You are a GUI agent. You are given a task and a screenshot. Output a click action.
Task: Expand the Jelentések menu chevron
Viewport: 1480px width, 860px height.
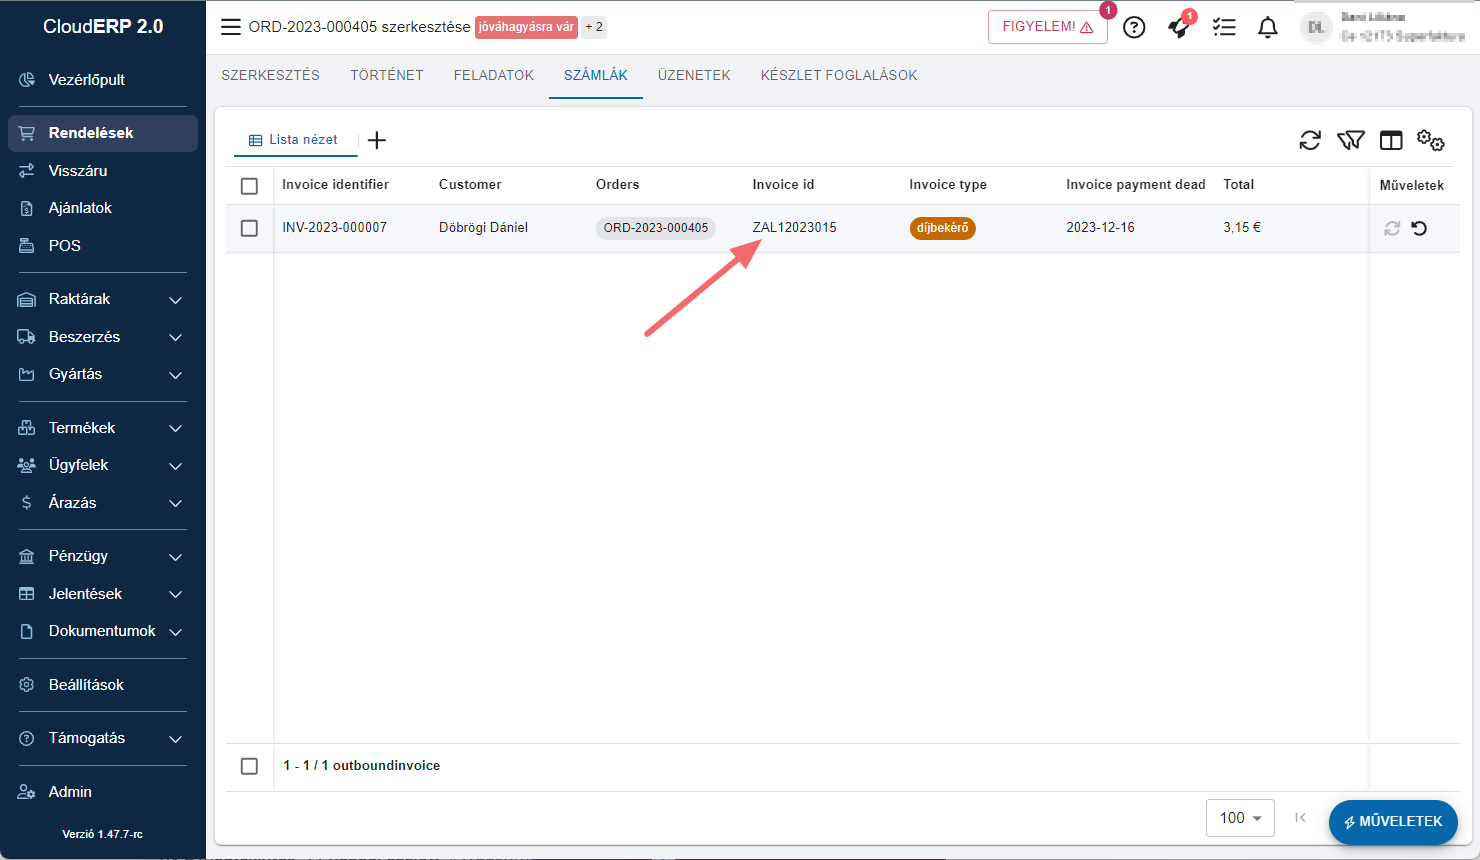(176, 594)
